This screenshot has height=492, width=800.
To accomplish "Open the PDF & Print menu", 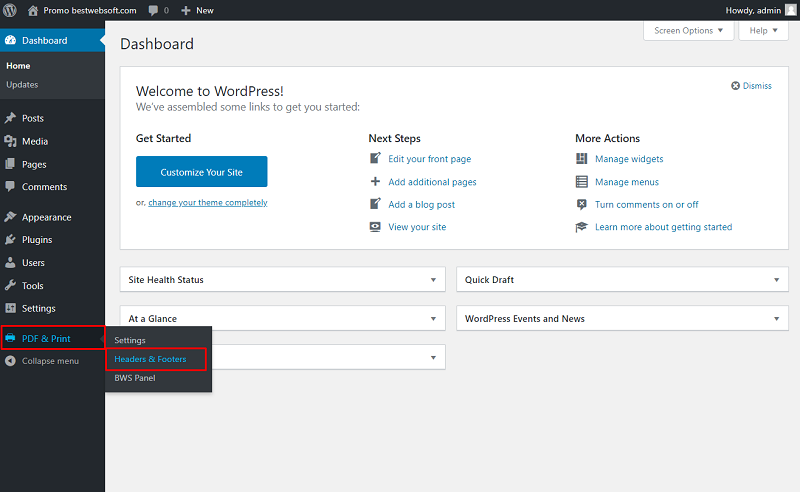I will point(53,338).
